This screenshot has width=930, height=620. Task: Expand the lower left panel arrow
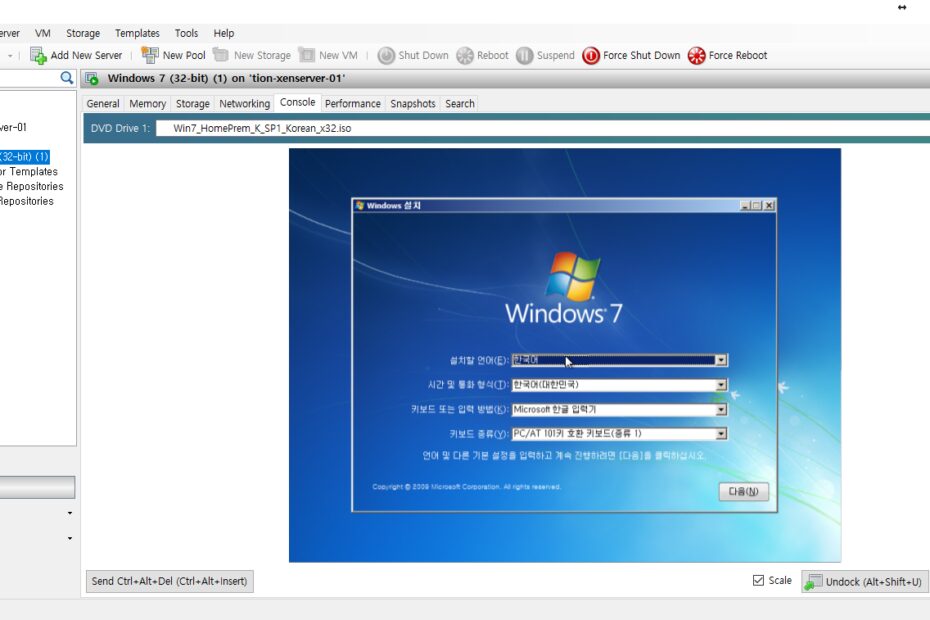[x=70, y=539]
